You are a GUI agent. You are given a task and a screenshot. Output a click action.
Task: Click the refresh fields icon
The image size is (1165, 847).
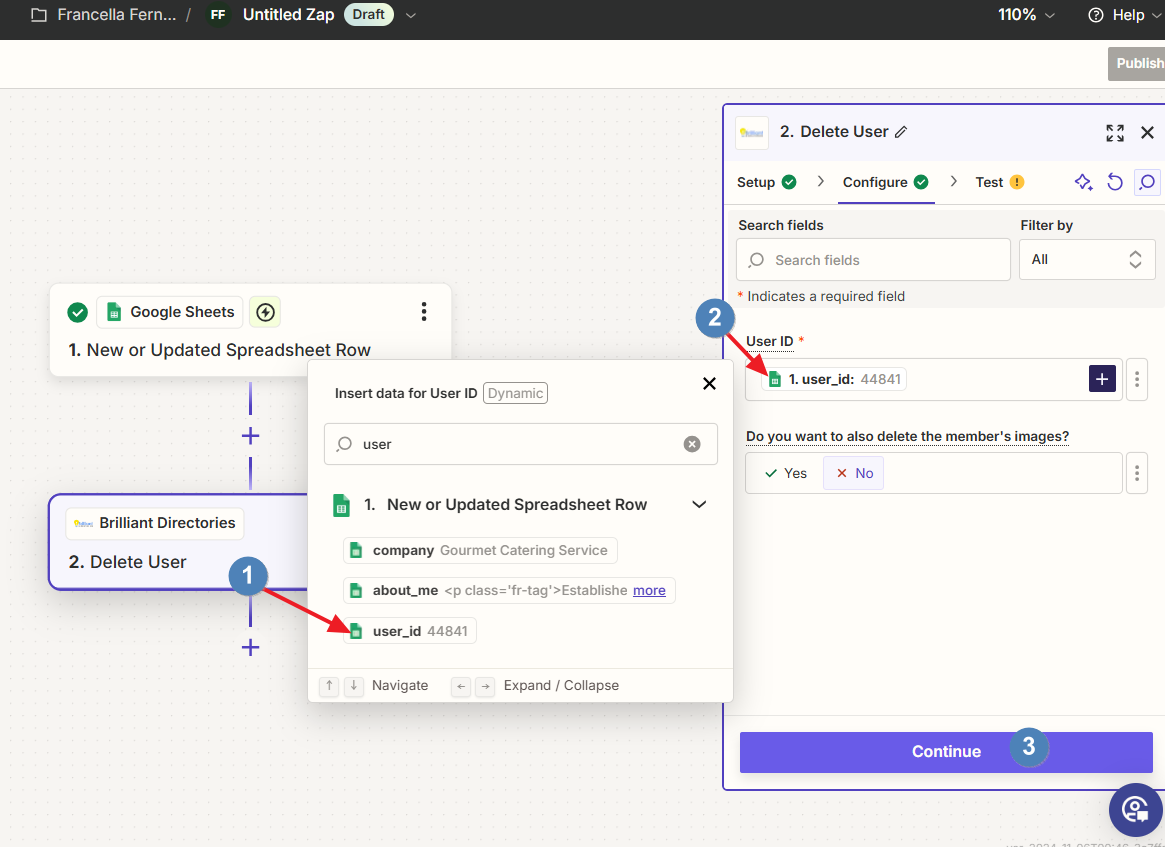tap(1114, 182)
